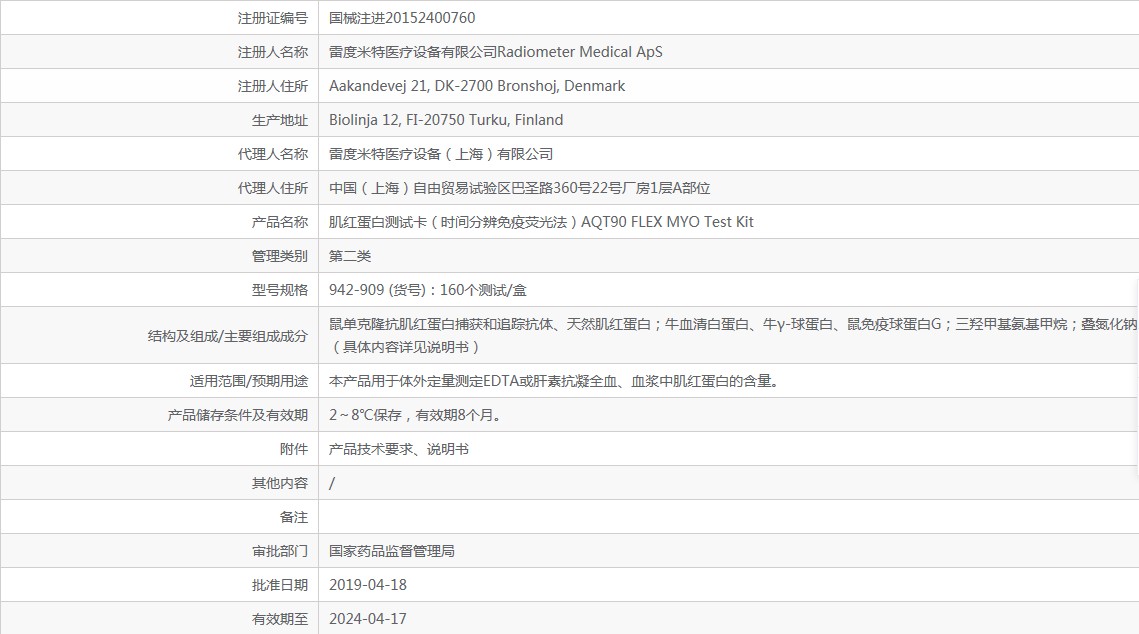
Task: Select the registration number 国械注进20152400760
Action: click(402, 18)
